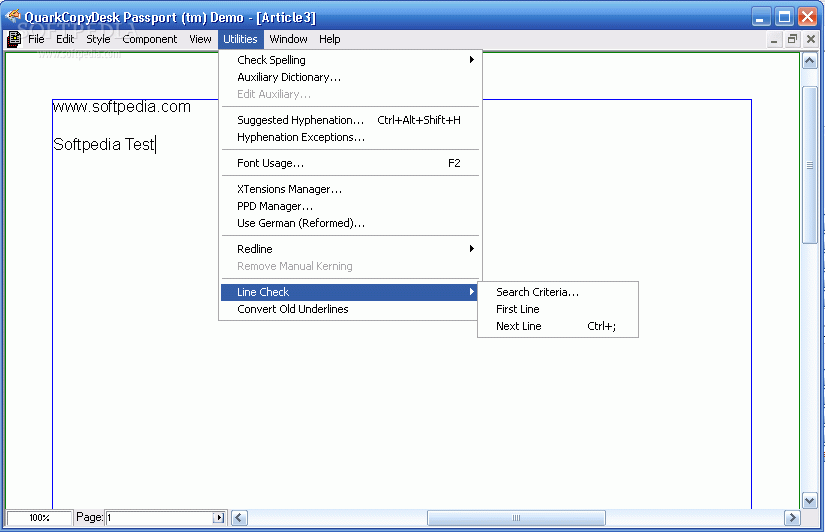This screenshot has width=825, height=532.
Task: Close the open Utilities menu
Action: 240,39
